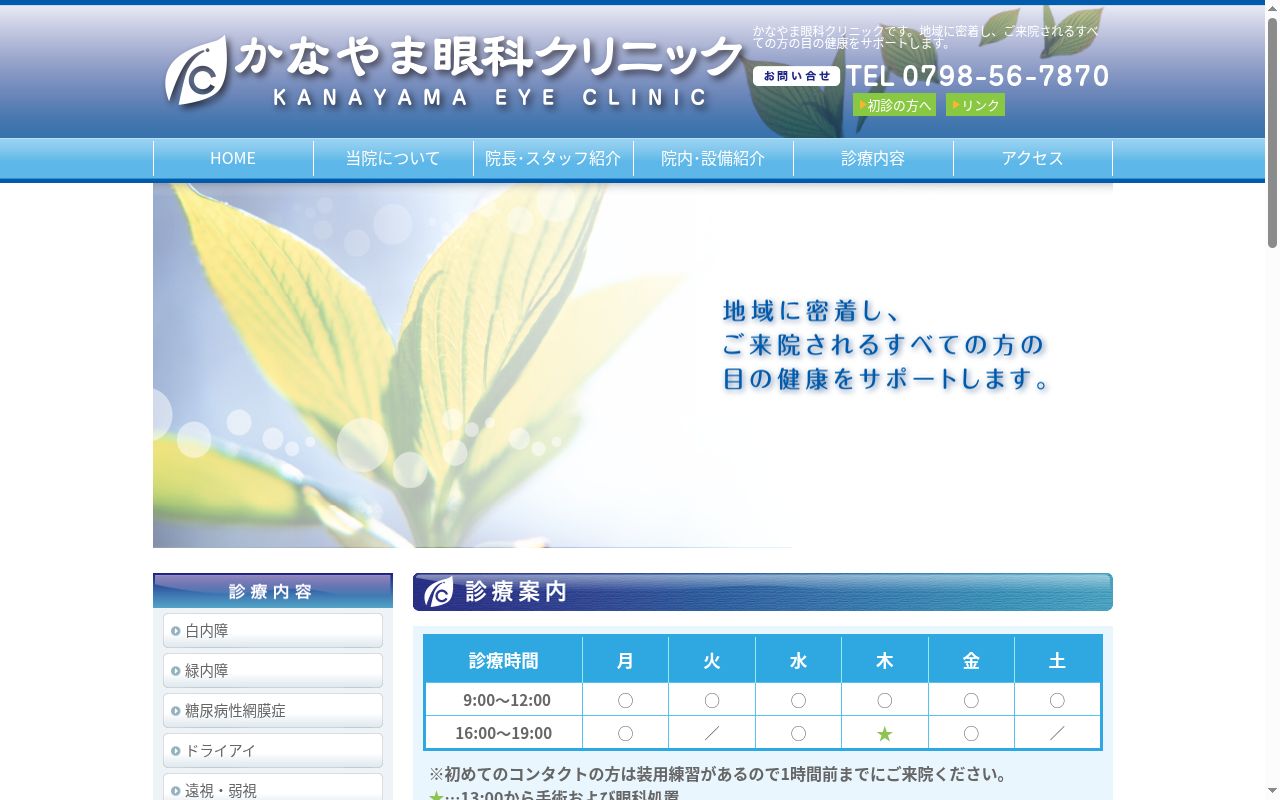
Task: Click the 9:00〜12:00 time cell
Action: [x=504, y=700]
